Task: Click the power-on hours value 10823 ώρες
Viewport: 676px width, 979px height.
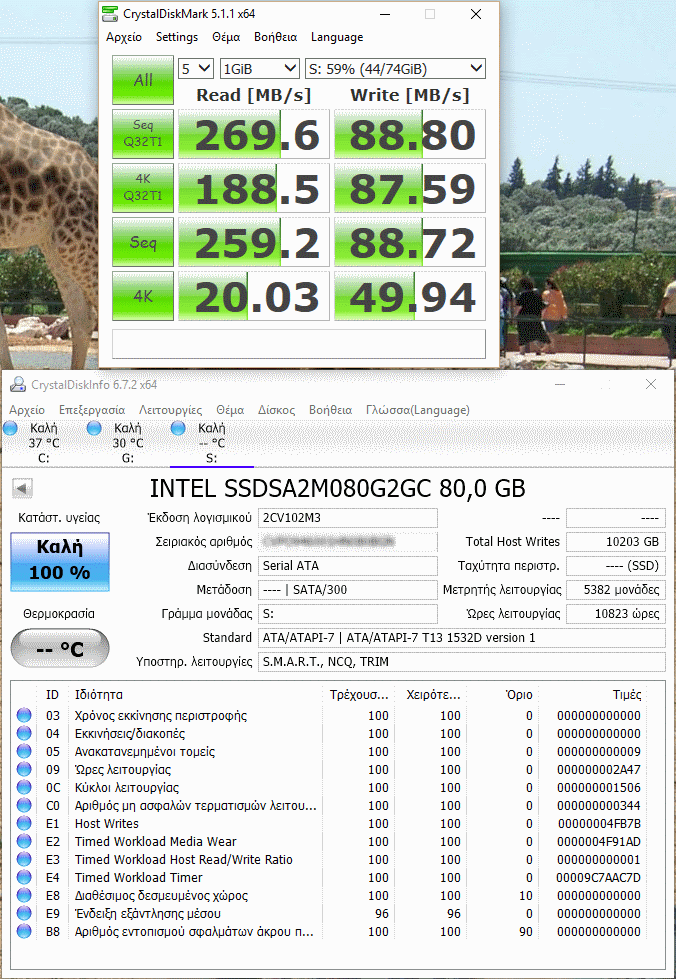Action: point(615,613)
